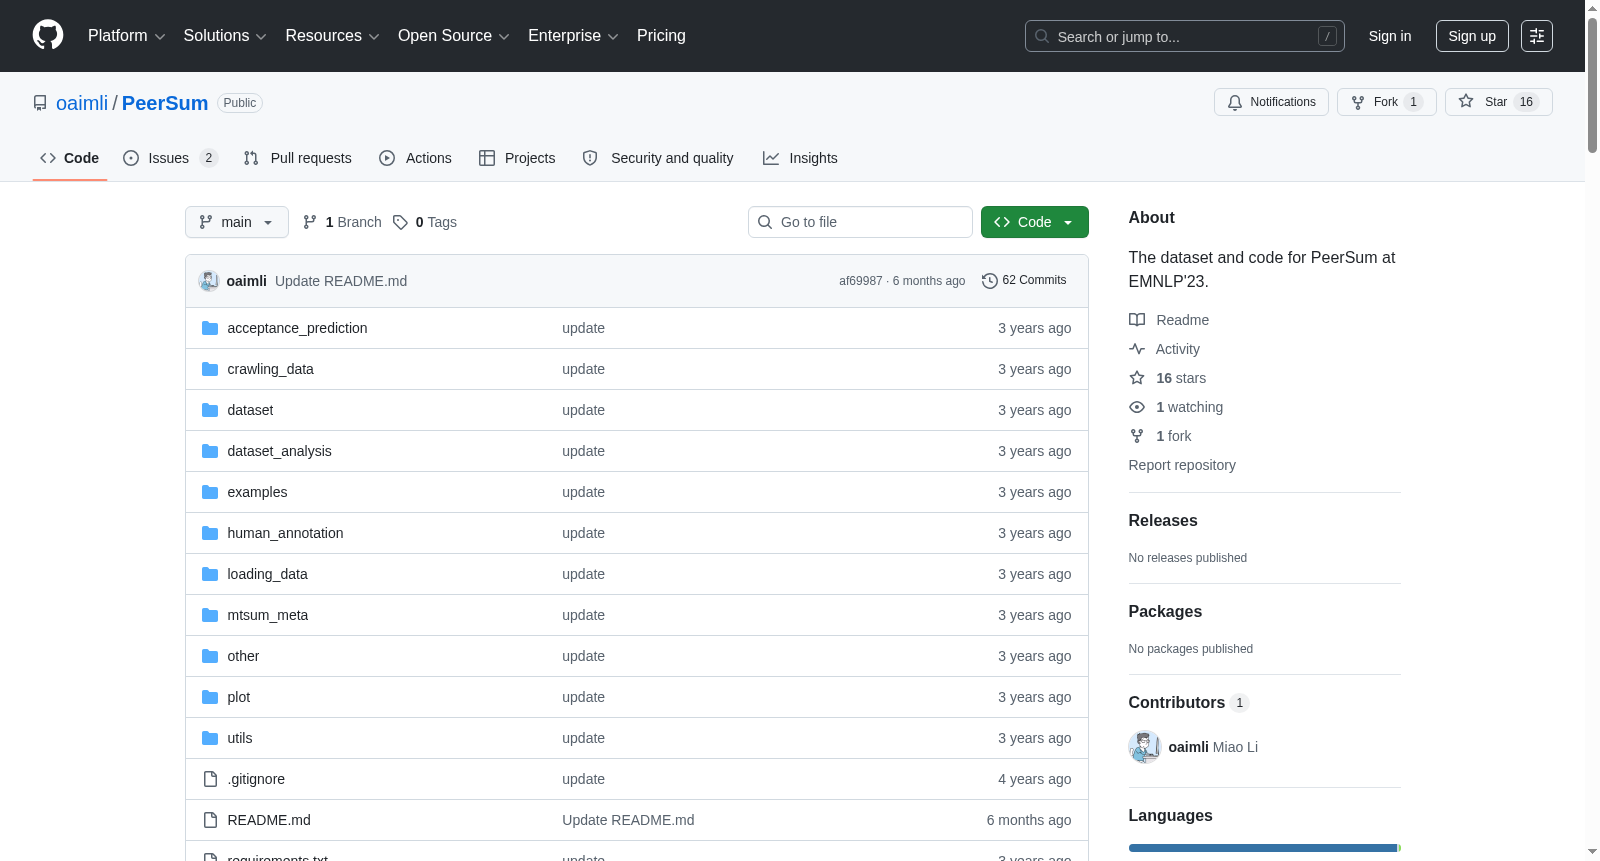The width and height of the screenshot is (1600, 861).
Task: Click the mtsum_meta folder icon
Action: (210, 615)
